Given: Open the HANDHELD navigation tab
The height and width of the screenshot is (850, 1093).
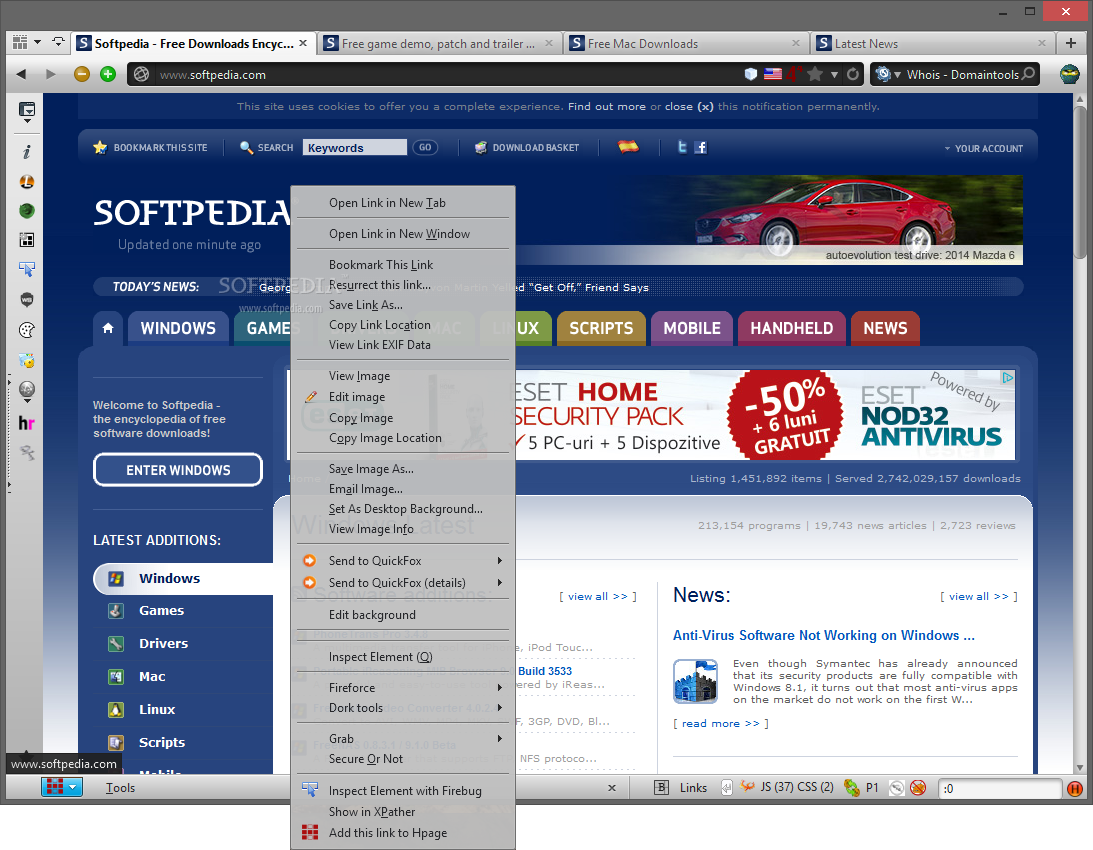Looking at the screenshot, I should pos(791,328).
